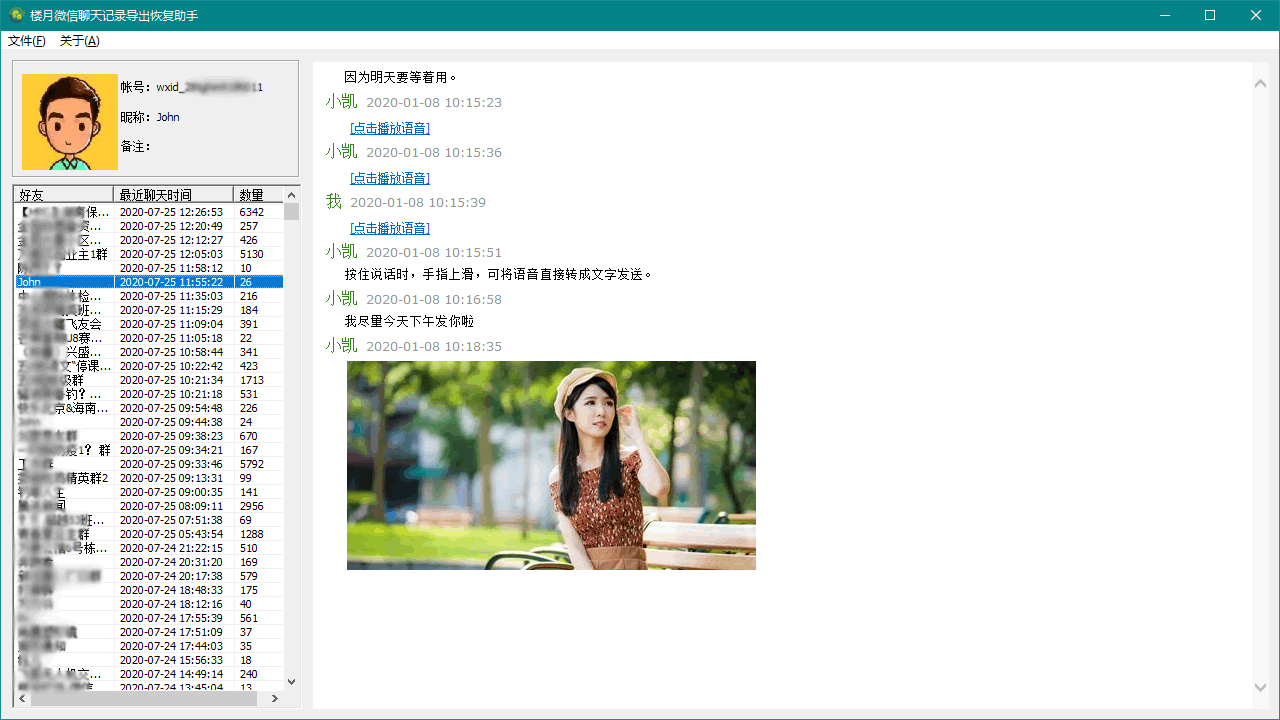Play the voice message sent by 我
This screenshot has height=720, width=1280.
pos(390,228)
